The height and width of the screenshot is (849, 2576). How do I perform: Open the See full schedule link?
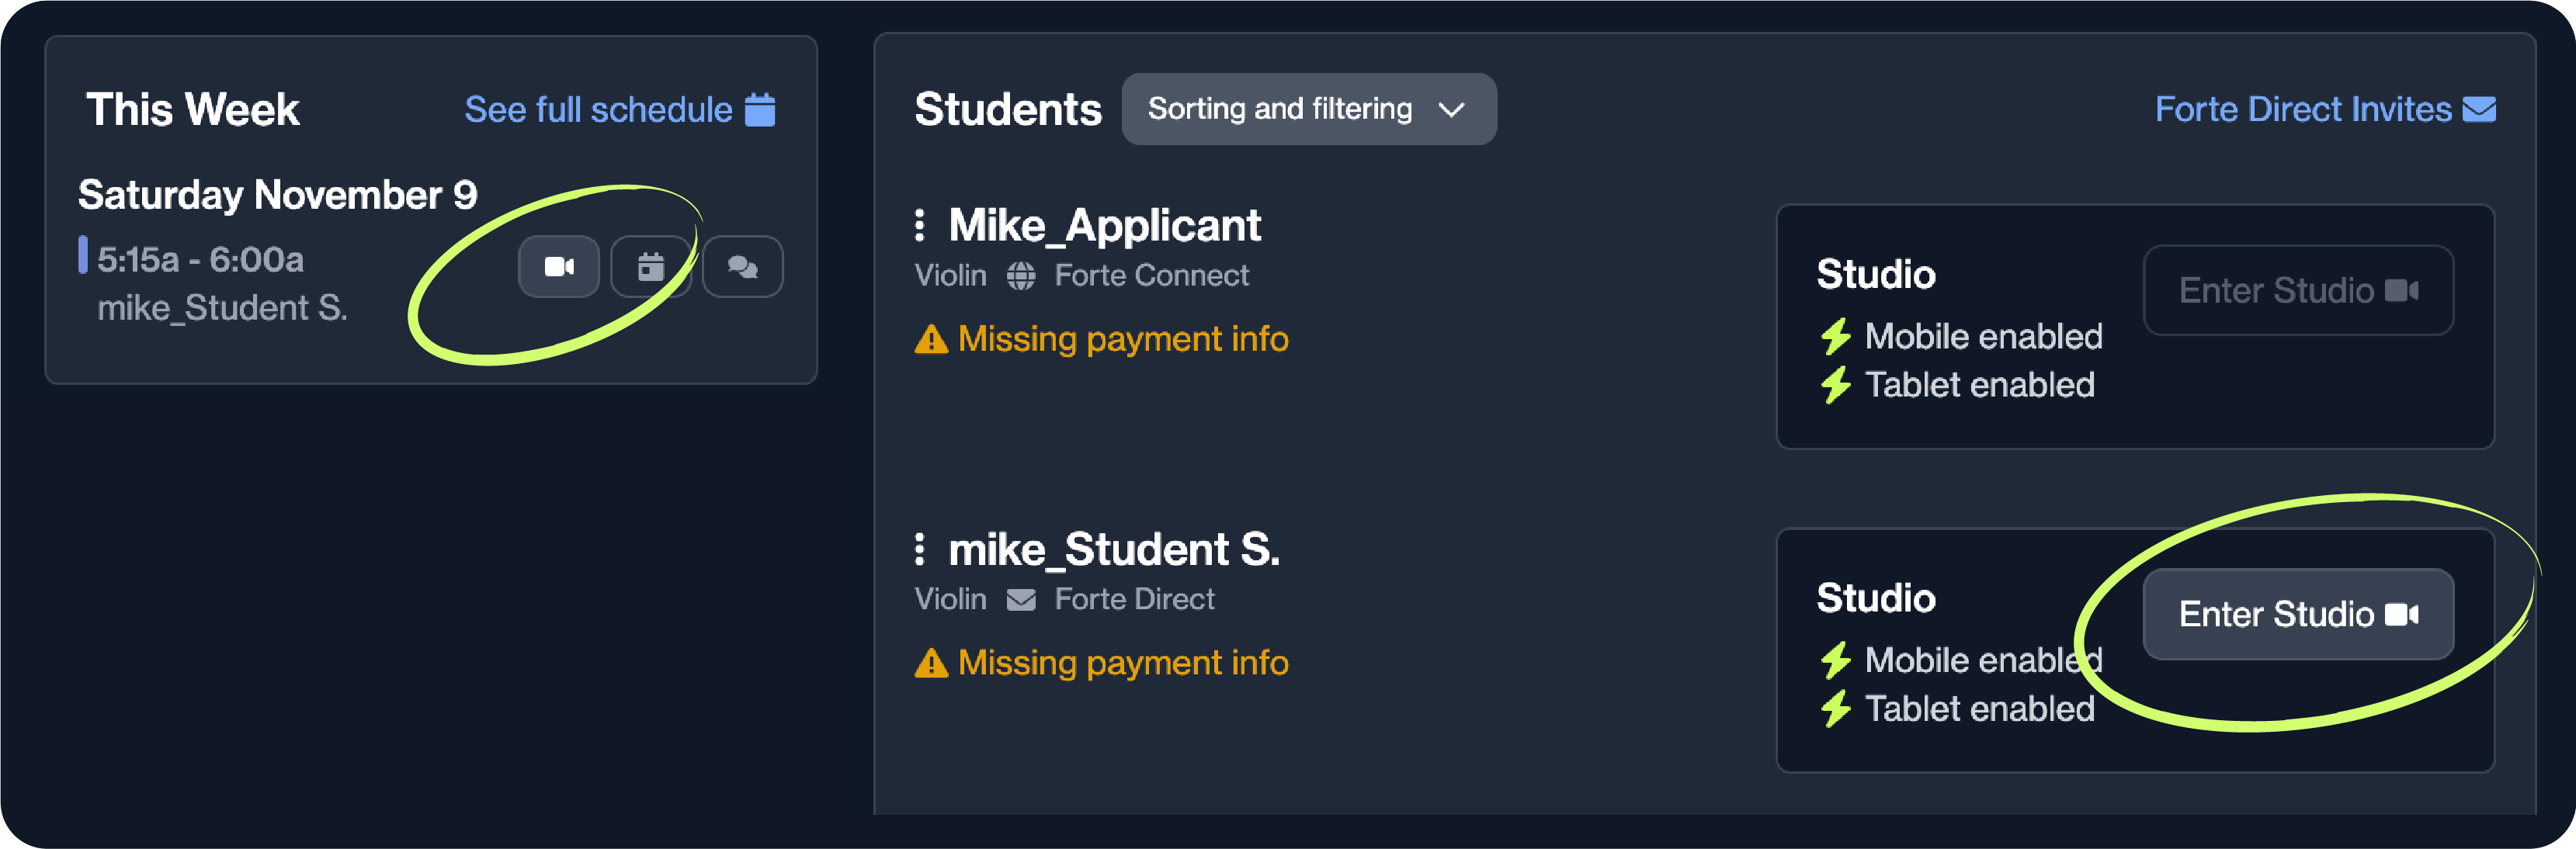598,109
